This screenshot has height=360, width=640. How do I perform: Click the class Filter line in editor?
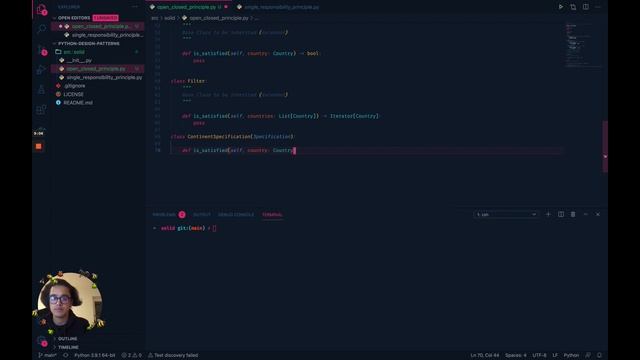[x=189, y=81]
